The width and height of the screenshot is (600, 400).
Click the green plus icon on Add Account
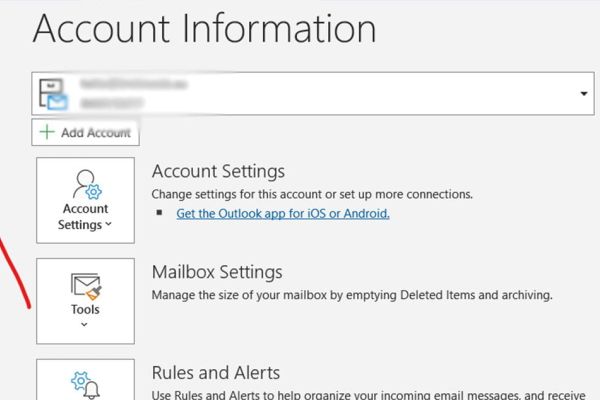(47, 132)
